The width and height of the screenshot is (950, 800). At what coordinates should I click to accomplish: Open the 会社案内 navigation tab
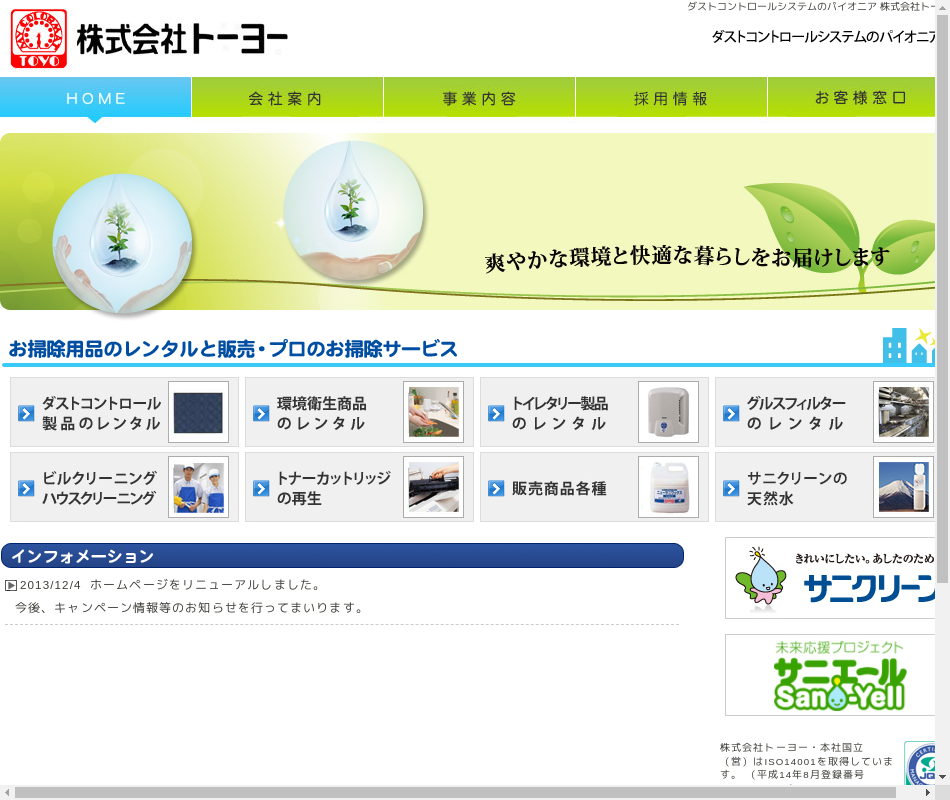coord(287,97)
